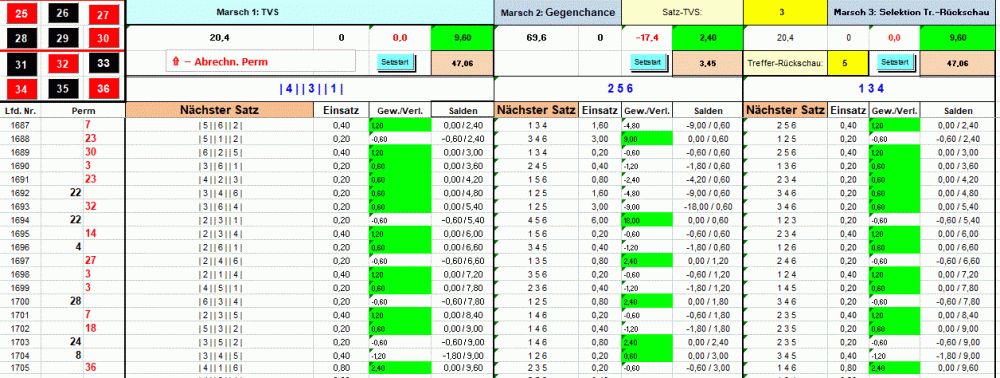Select roulette number 34 red tile
Image resolution: width=1000 pixels, height=378 pixels.
[x=21, y=89]
